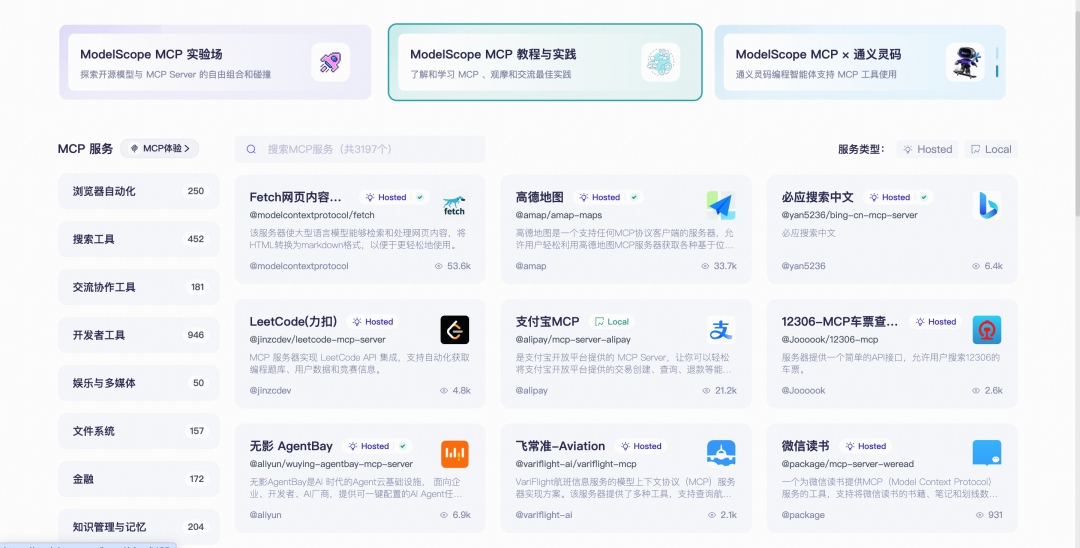Screen dimensions: 1080x548
Task: Select 开发者工具 category
Action: click(138, 335)
